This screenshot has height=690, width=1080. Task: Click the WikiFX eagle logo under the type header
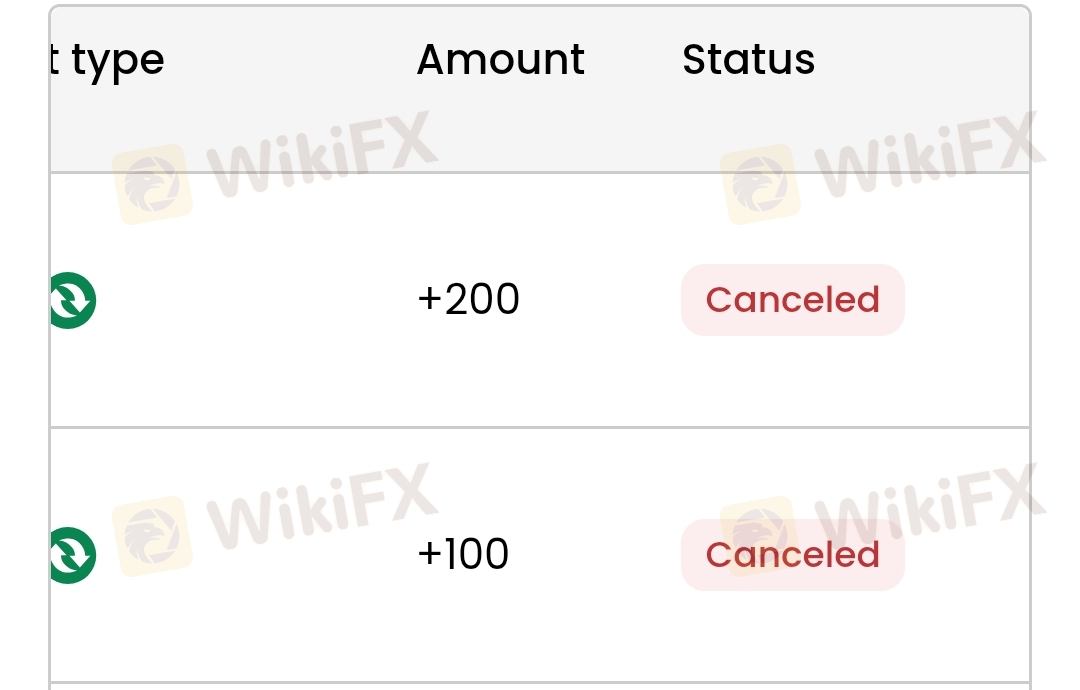(152, 184)
